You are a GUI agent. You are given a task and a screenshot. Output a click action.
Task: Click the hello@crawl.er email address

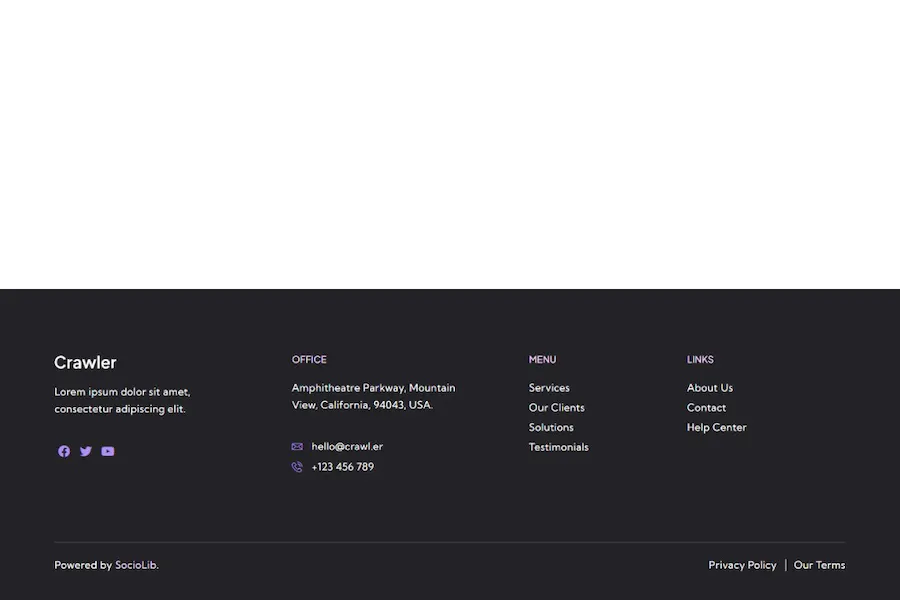pyautogui.click(x=347, y=447)
